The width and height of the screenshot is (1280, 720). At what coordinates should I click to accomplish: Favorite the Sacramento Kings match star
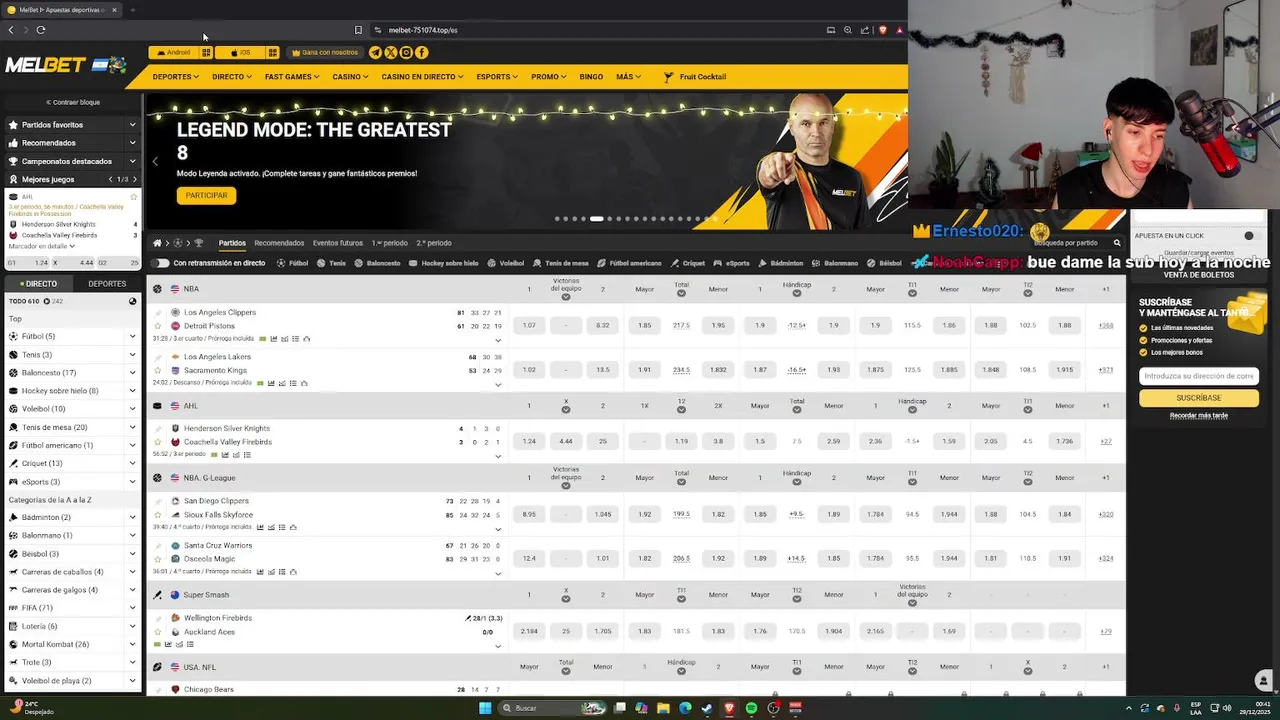(x=157, y=370)
